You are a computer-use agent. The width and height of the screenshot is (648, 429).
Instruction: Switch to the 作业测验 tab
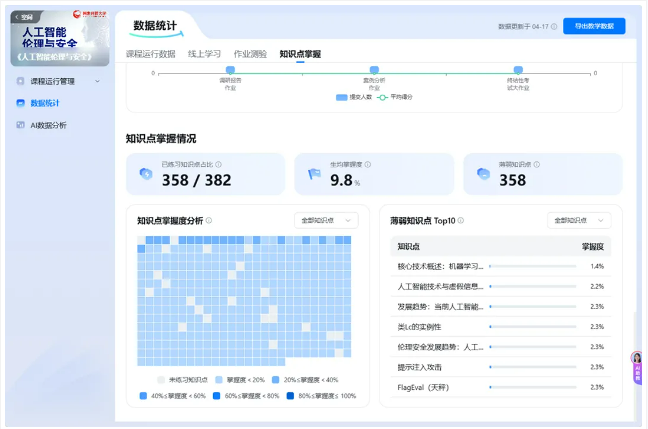click(250, 54)
